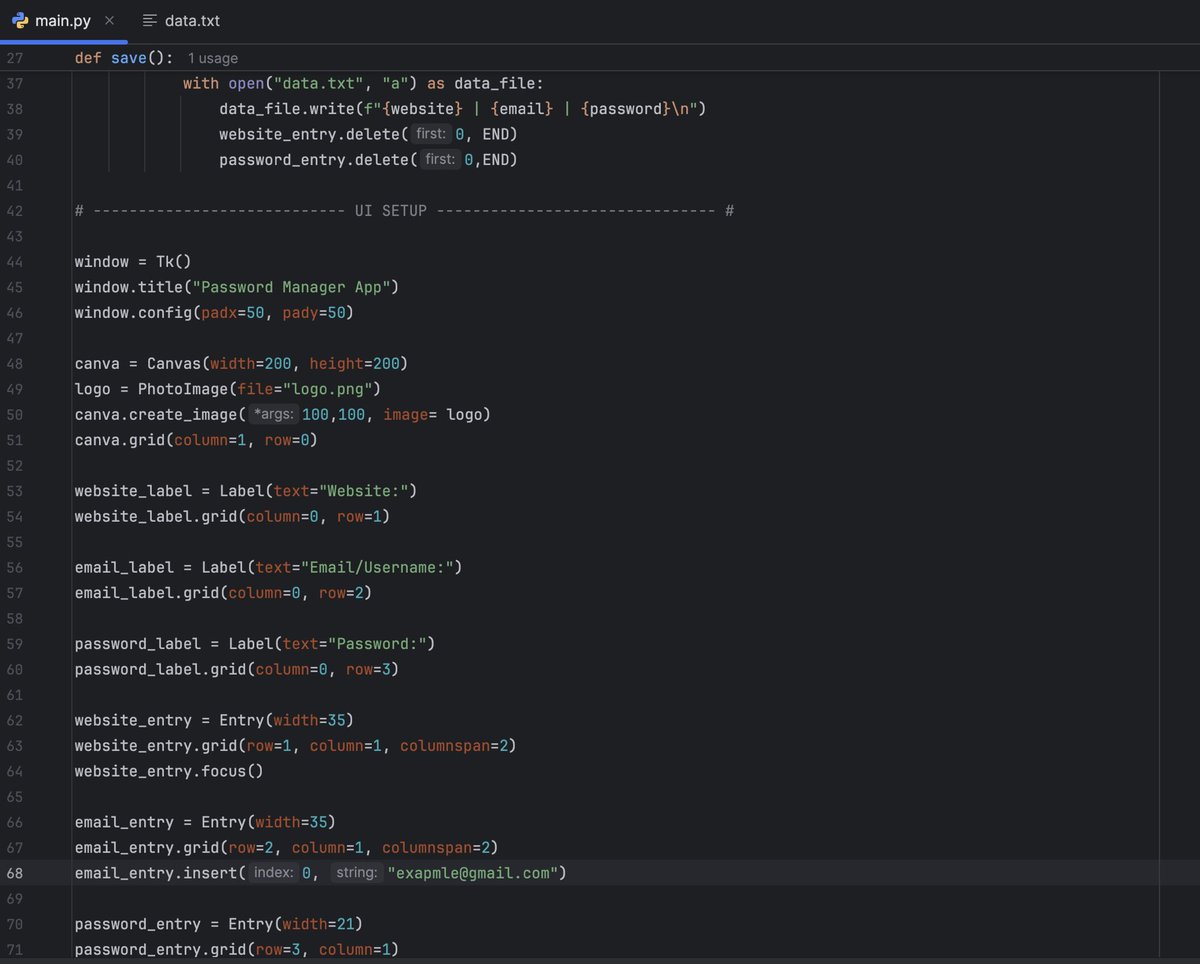Viewport: 1200px width, 964px height.
Task: Click 'with open("data.txt", "a")' statement
Action: click(x=301, y=84)
